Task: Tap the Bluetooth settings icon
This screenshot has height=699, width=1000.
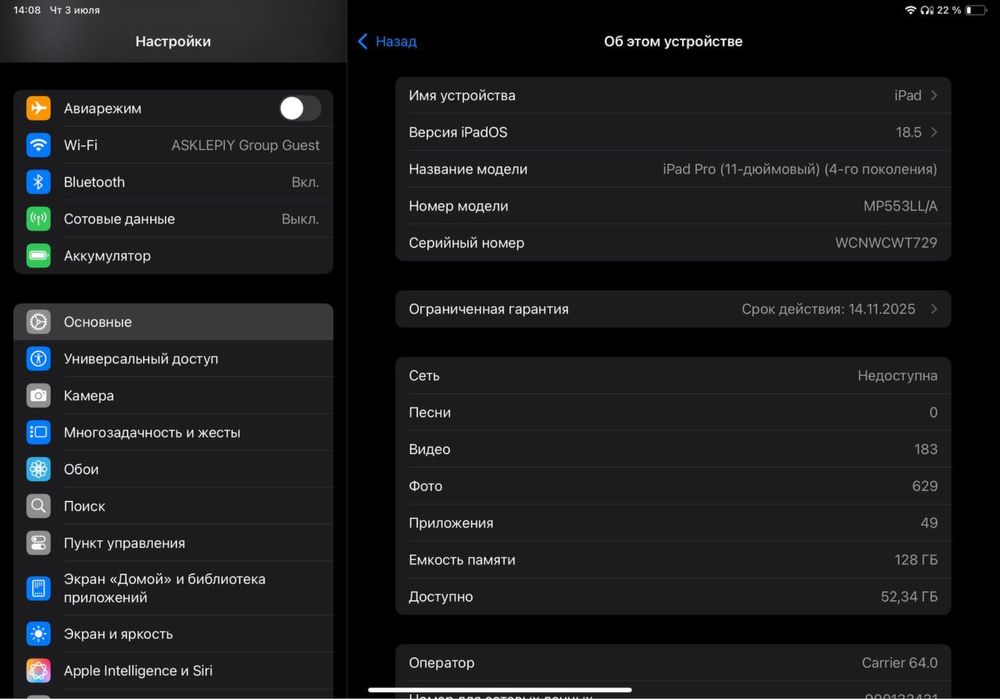Action: tap(38, 182)
